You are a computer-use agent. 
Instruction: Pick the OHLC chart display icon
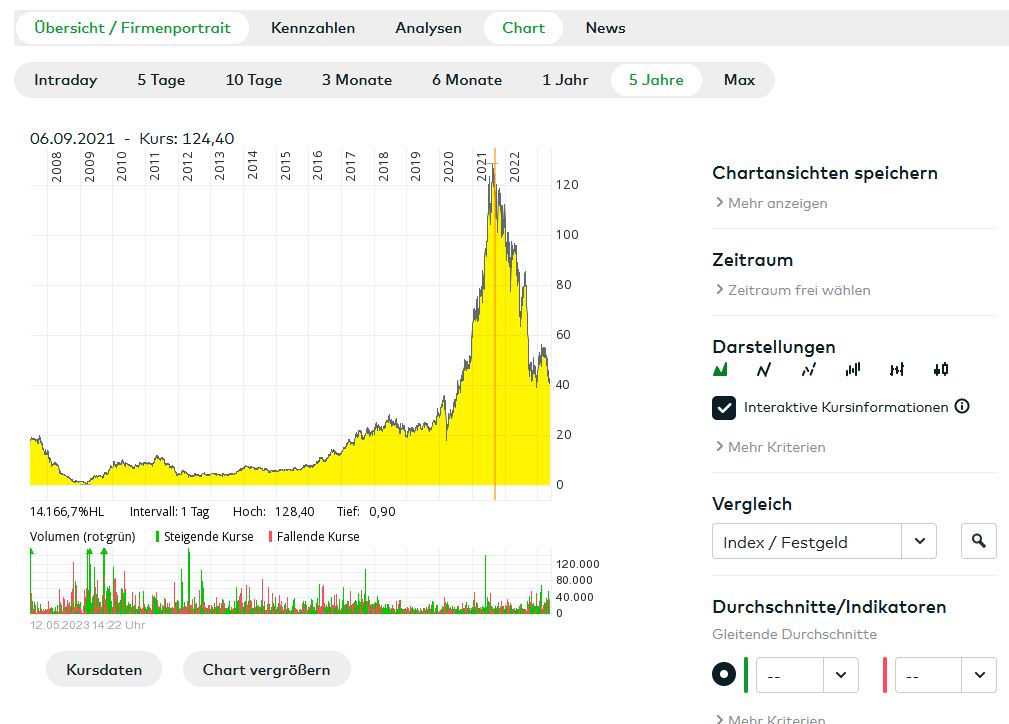pos(897,370)
